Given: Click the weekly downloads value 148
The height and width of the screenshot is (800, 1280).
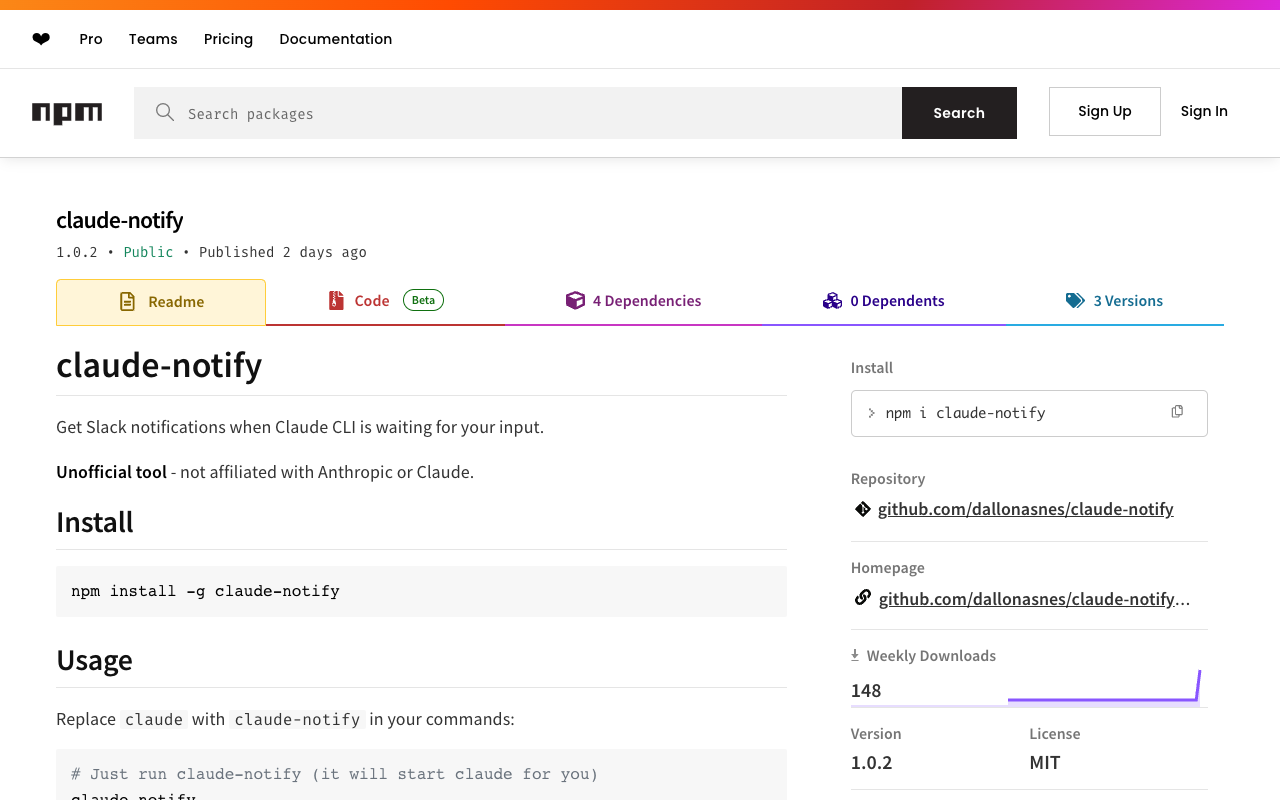Looking at the screenshot, I should (866, 691).
